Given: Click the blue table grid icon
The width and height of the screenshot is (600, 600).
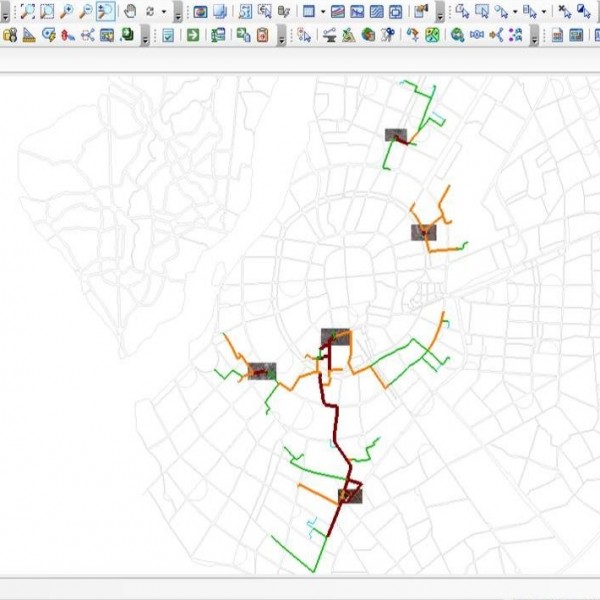Looking at the screenshot, I should 309,12.
